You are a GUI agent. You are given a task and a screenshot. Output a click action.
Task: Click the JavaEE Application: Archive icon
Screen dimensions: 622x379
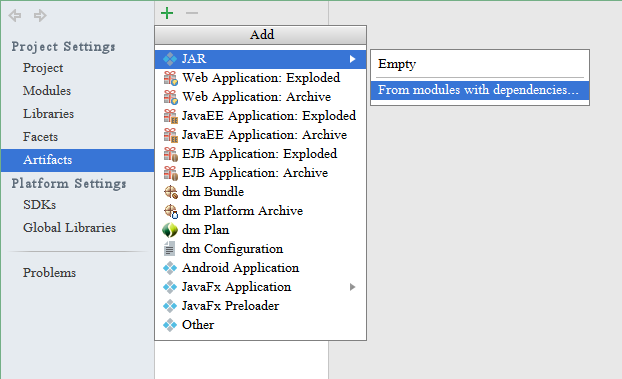tap(171, 135)
